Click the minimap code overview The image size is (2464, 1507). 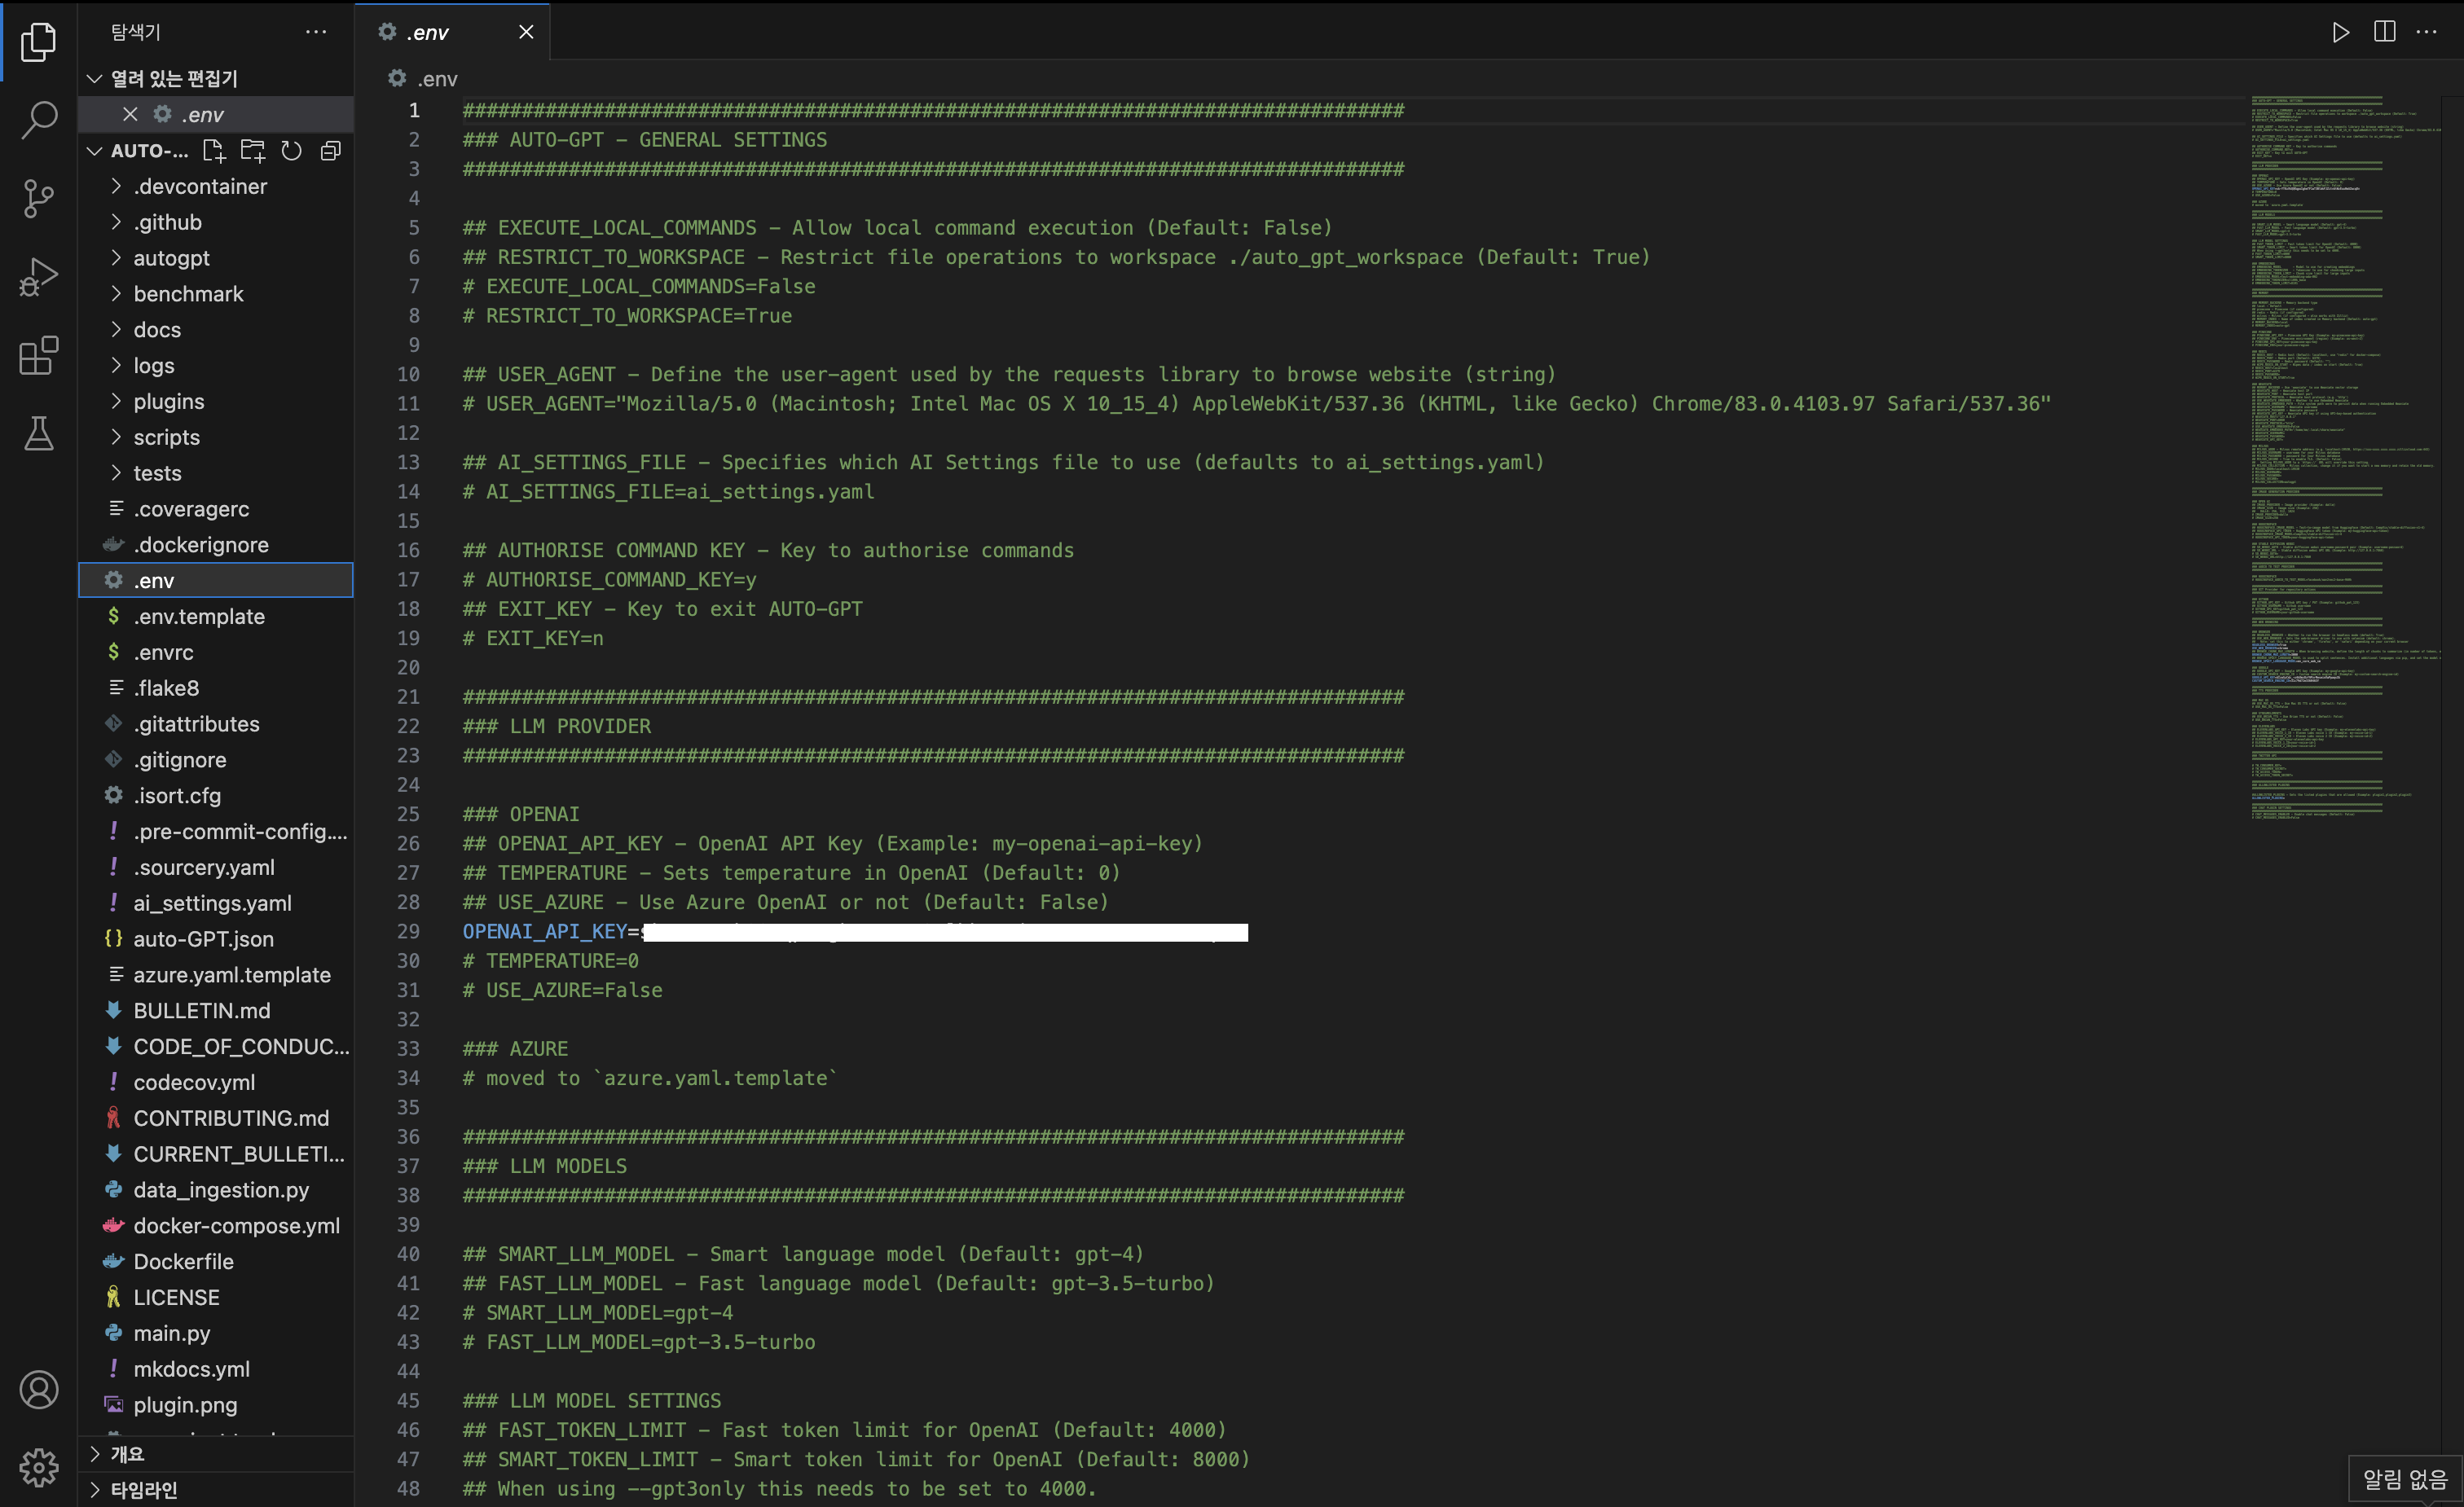click(x=2340, y=450)
